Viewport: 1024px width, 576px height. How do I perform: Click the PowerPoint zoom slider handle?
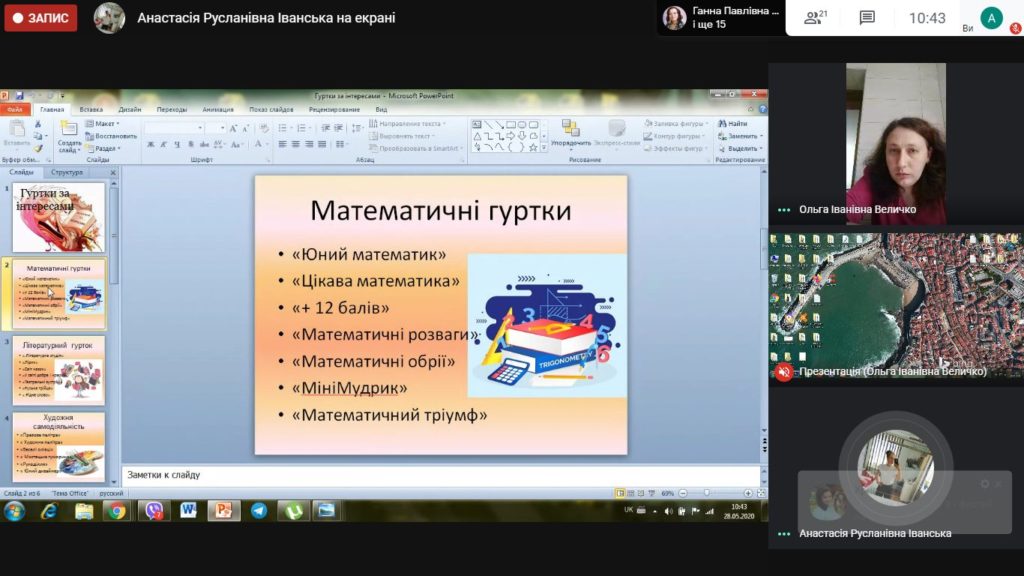click(707, 494)
